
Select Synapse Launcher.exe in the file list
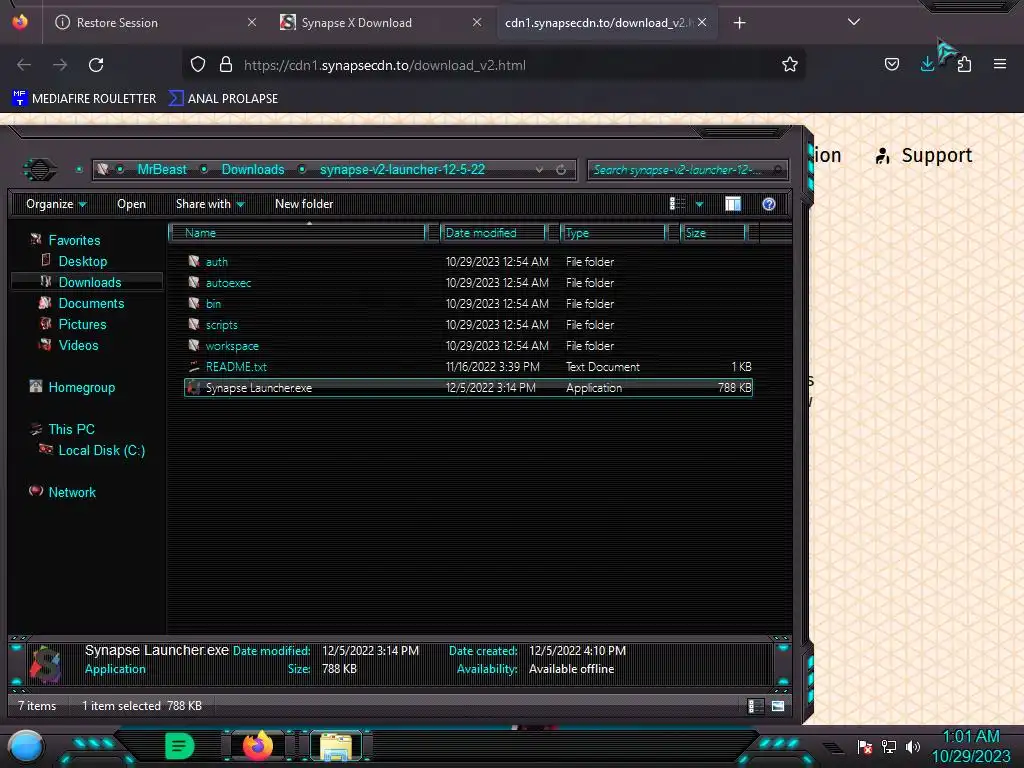[468, 388]
